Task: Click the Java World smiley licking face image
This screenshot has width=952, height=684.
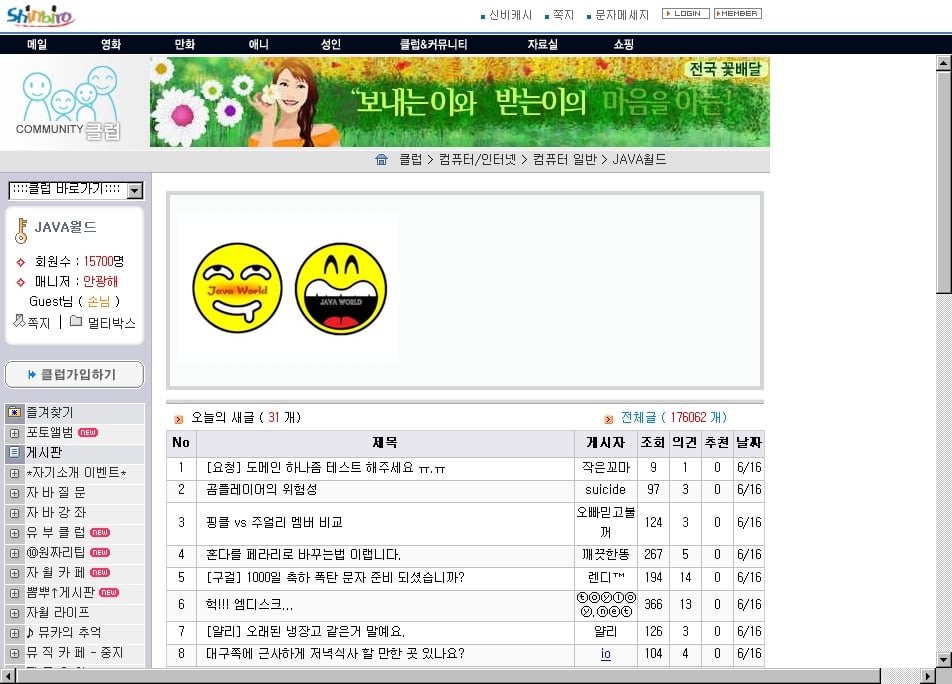Action: click(237, 288)
